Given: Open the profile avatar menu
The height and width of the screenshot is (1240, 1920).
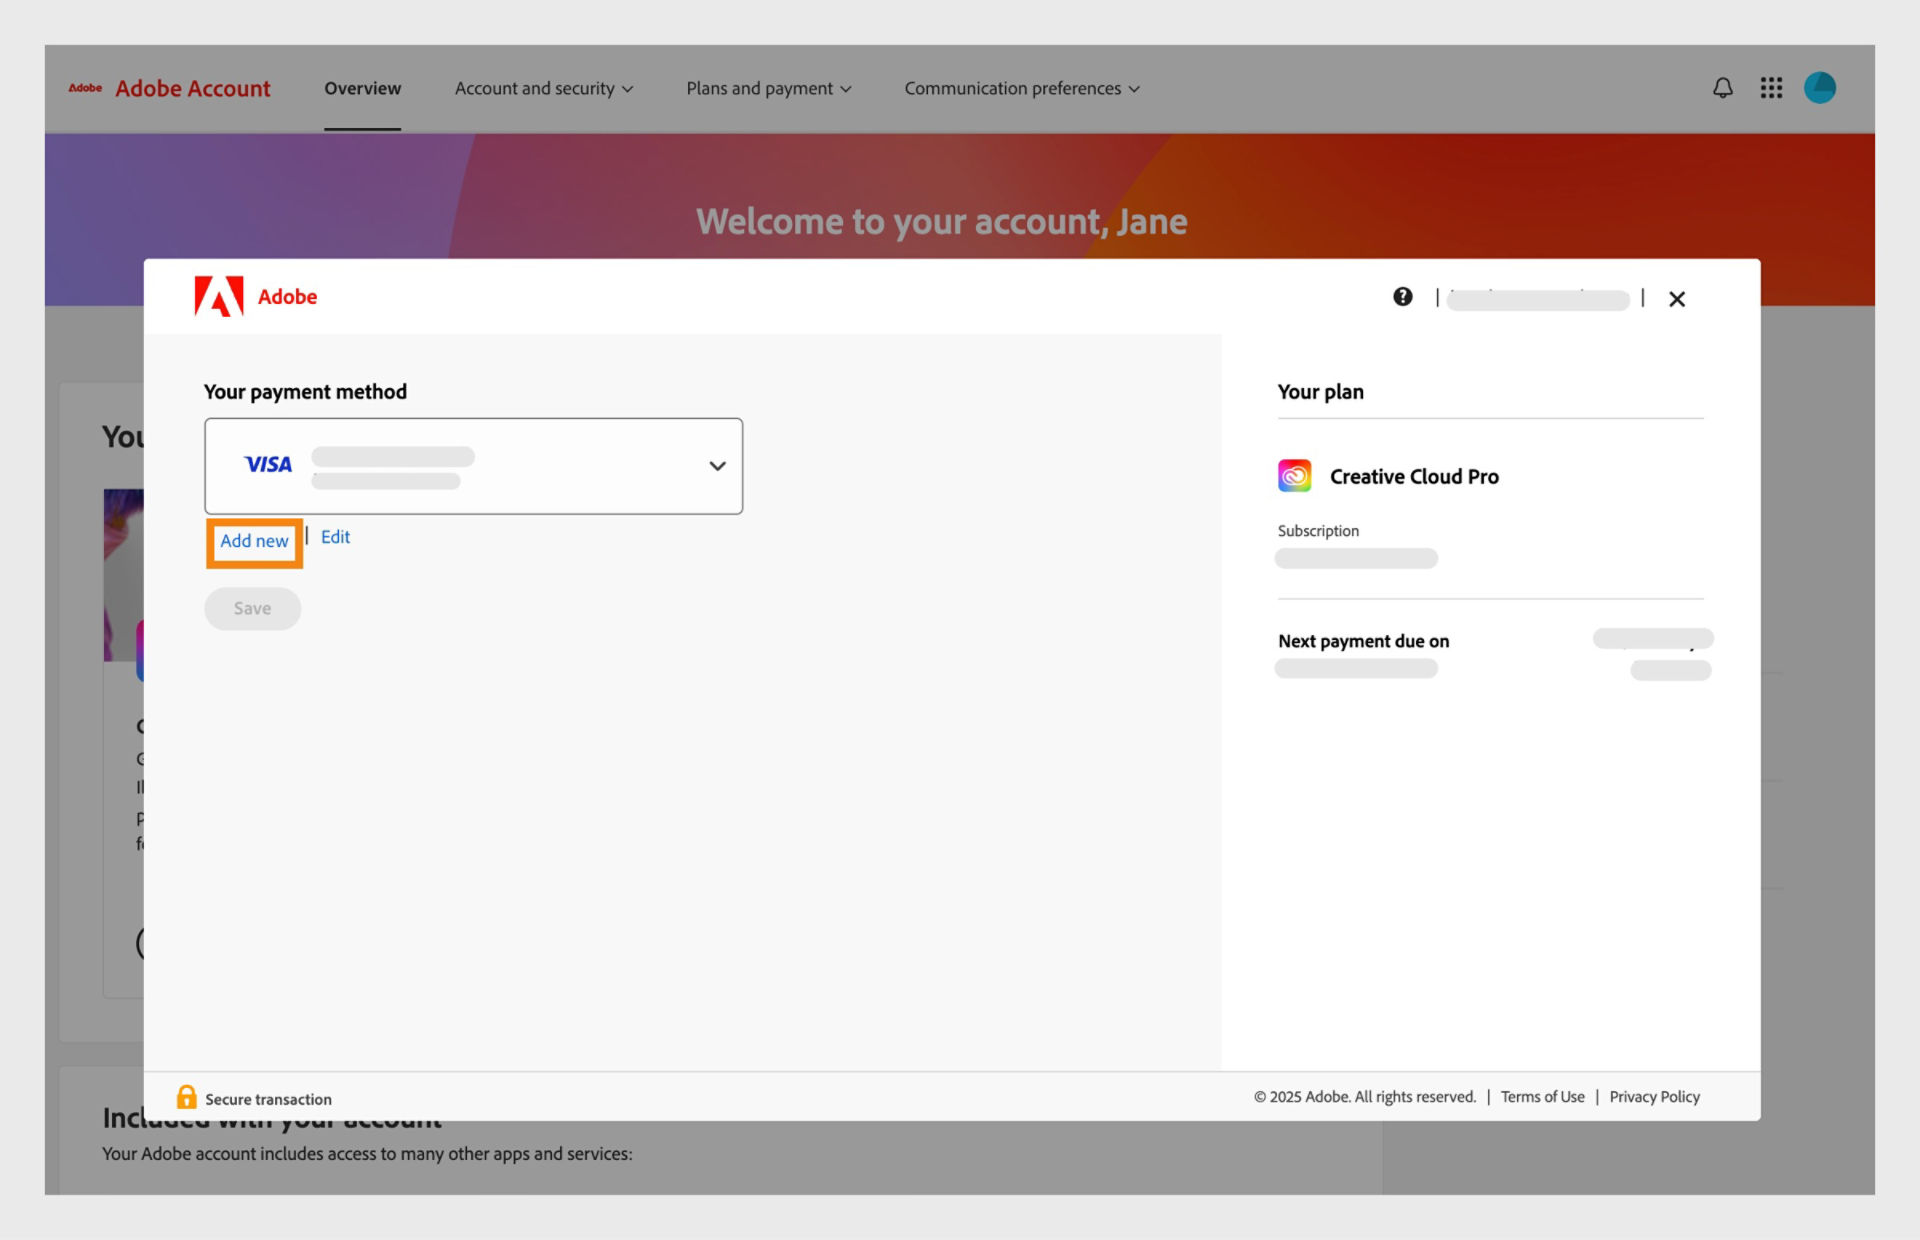Looking at the screenshot, I should pyautogui.click(x=1819, y=88).
